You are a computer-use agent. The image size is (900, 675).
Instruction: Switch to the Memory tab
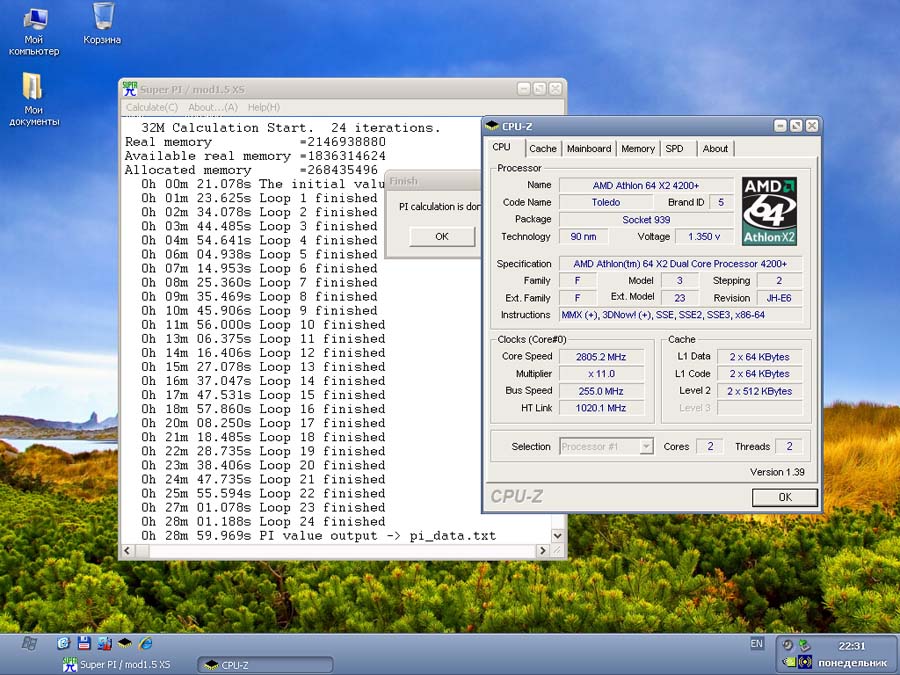coord(638,149)
